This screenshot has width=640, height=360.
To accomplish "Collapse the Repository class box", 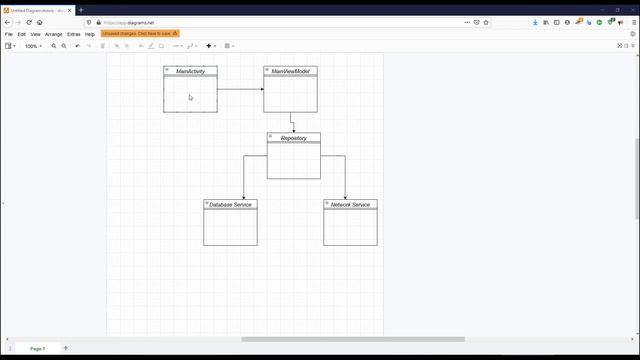I will point(271,137).
